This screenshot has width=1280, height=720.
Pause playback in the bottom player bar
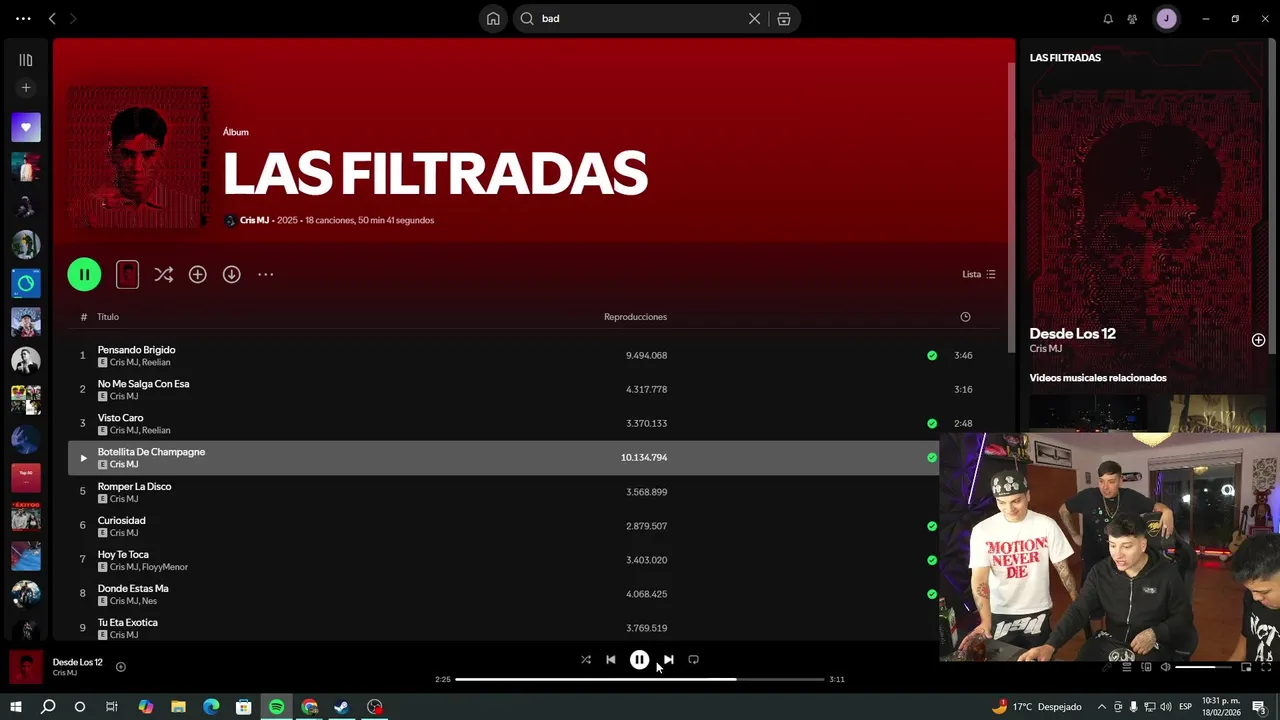[640, 660]
